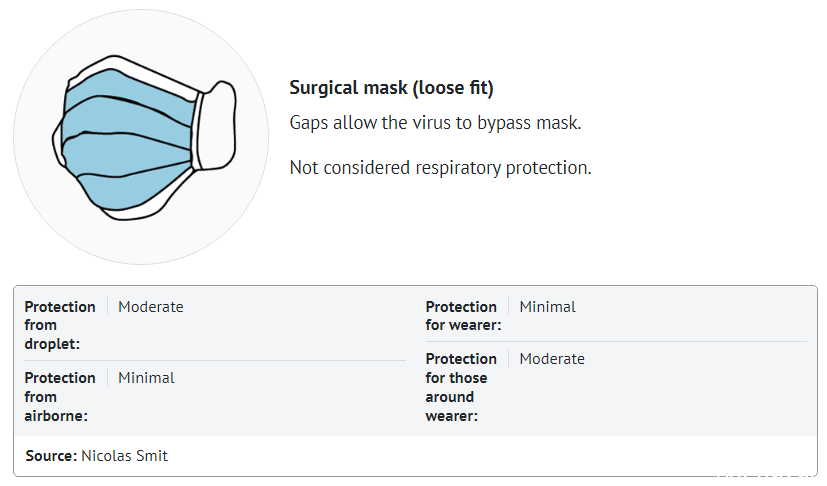
Task: Click 'Protection for those around wearer' label
Action: click(x=461, y=387)
